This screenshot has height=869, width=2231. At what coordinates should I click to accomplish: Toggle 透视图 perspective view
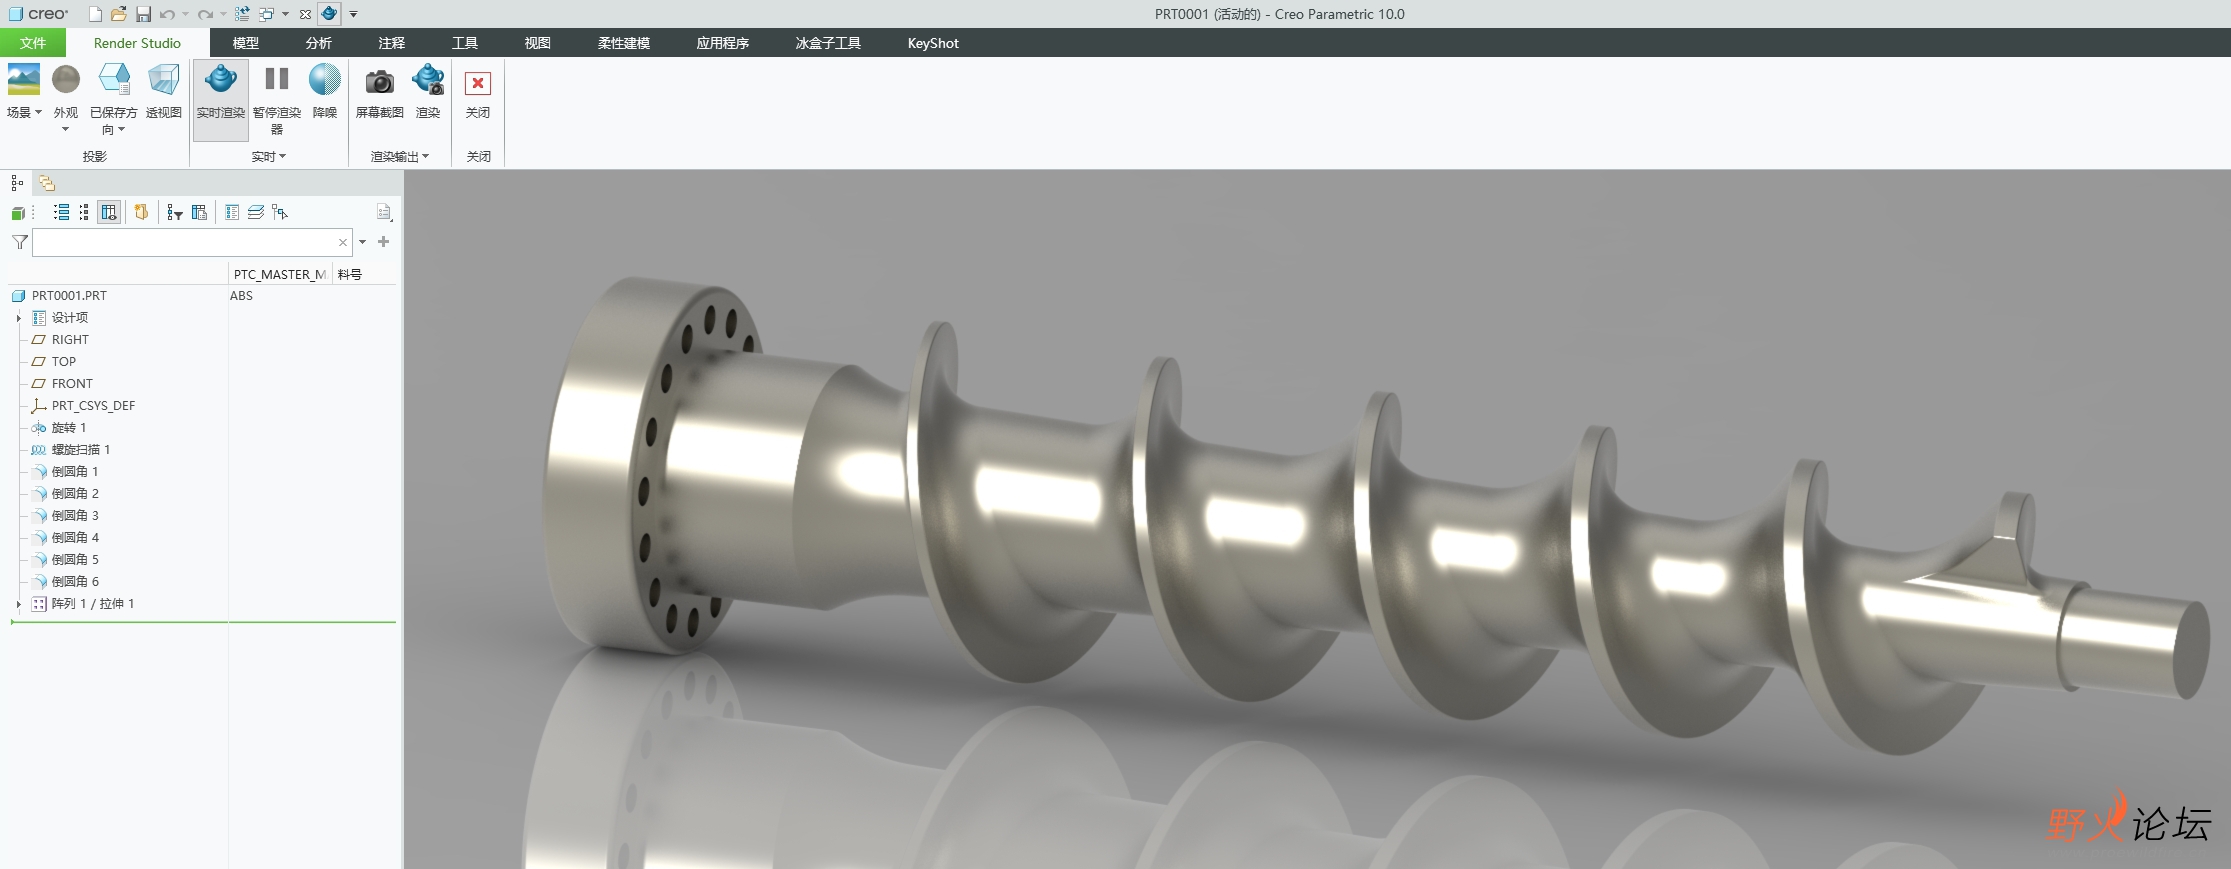[x=164, y=79]
